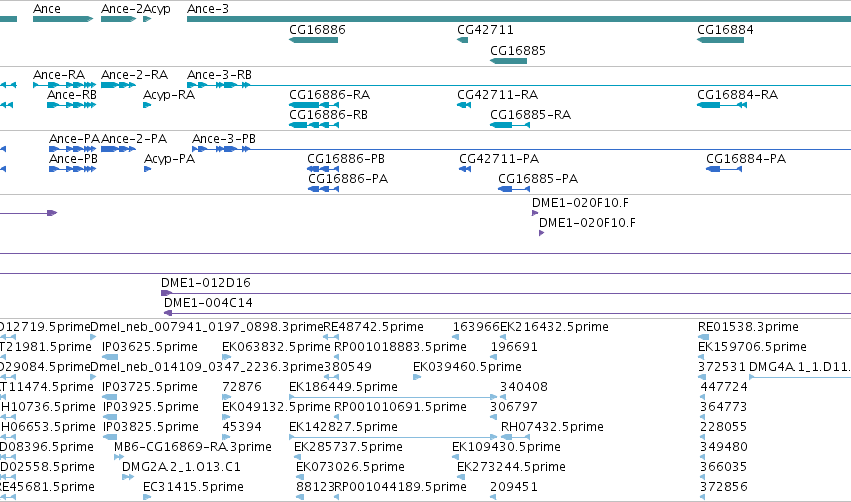Open the EK186449.5prime EST label
Viewport: 851px width, 502px height.
pos(343,387)
